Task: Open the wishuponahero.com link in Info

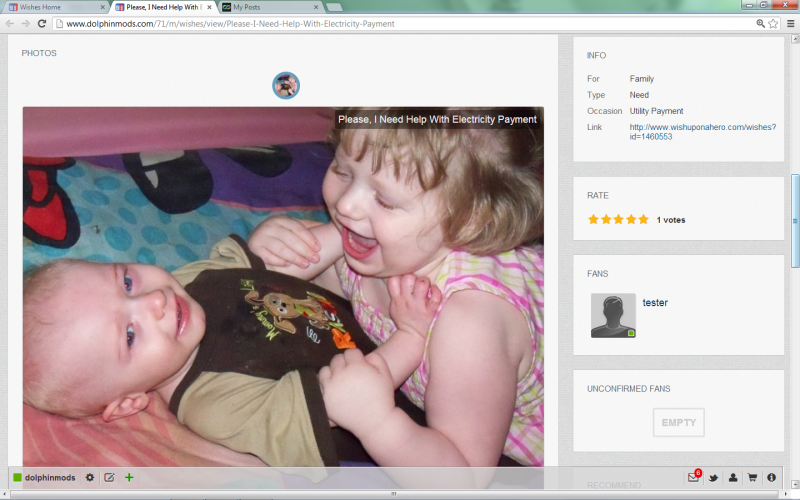Action: click(703, 132)
